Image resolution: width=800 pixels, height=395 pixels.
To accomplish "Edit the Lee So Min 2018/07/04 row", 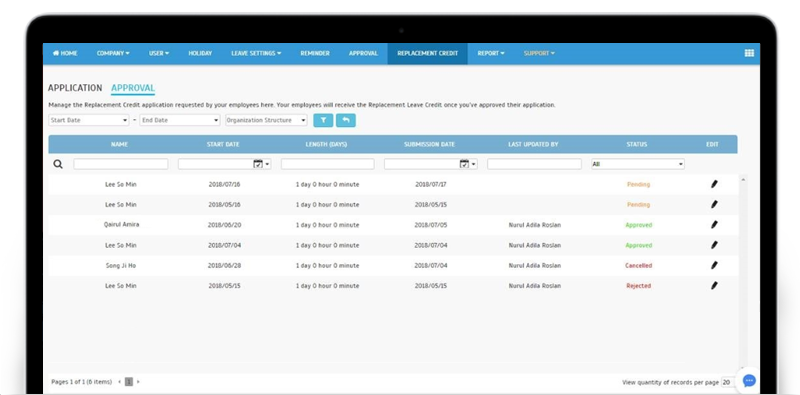I will (x=714, y=245).
